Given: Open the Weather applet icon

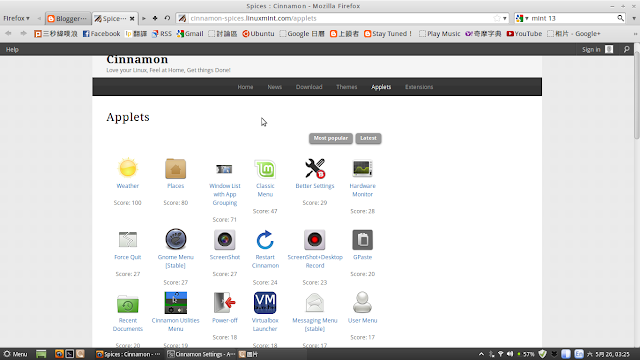Looking at the screenshot, I should click(x=128, y=168).
